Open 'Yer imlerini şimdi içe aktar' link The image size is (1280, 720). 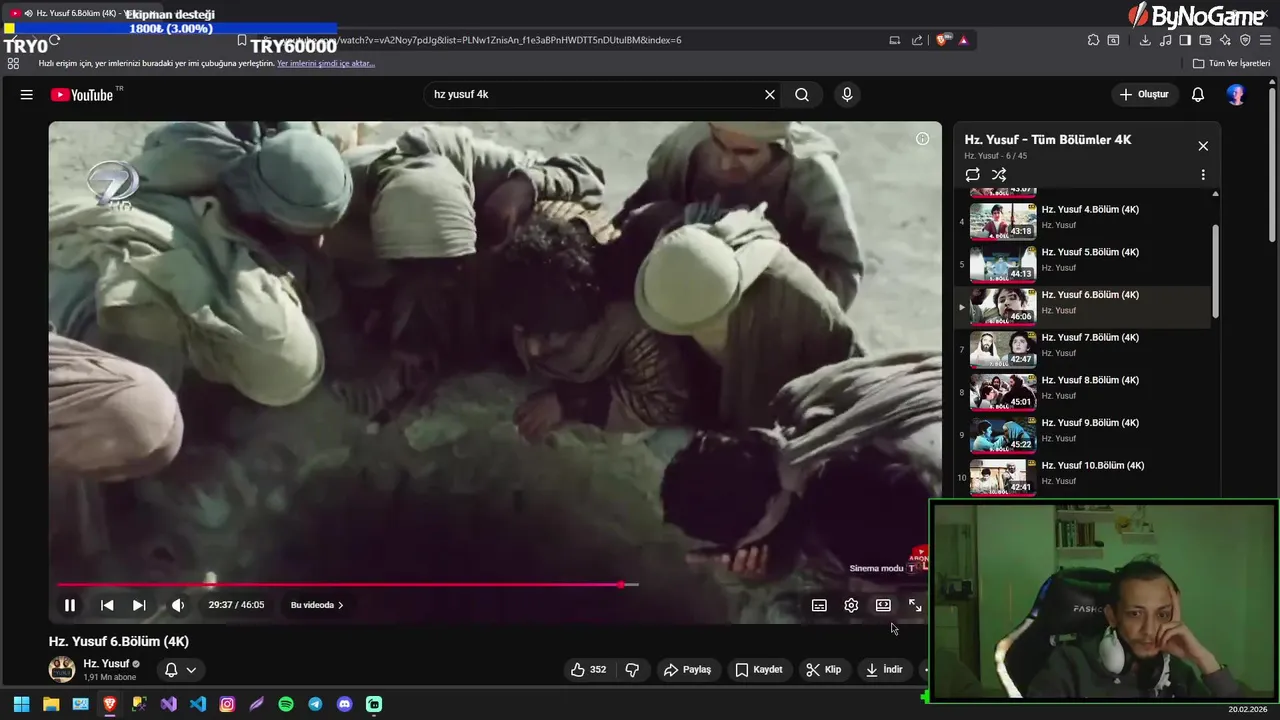pos(326,63)
